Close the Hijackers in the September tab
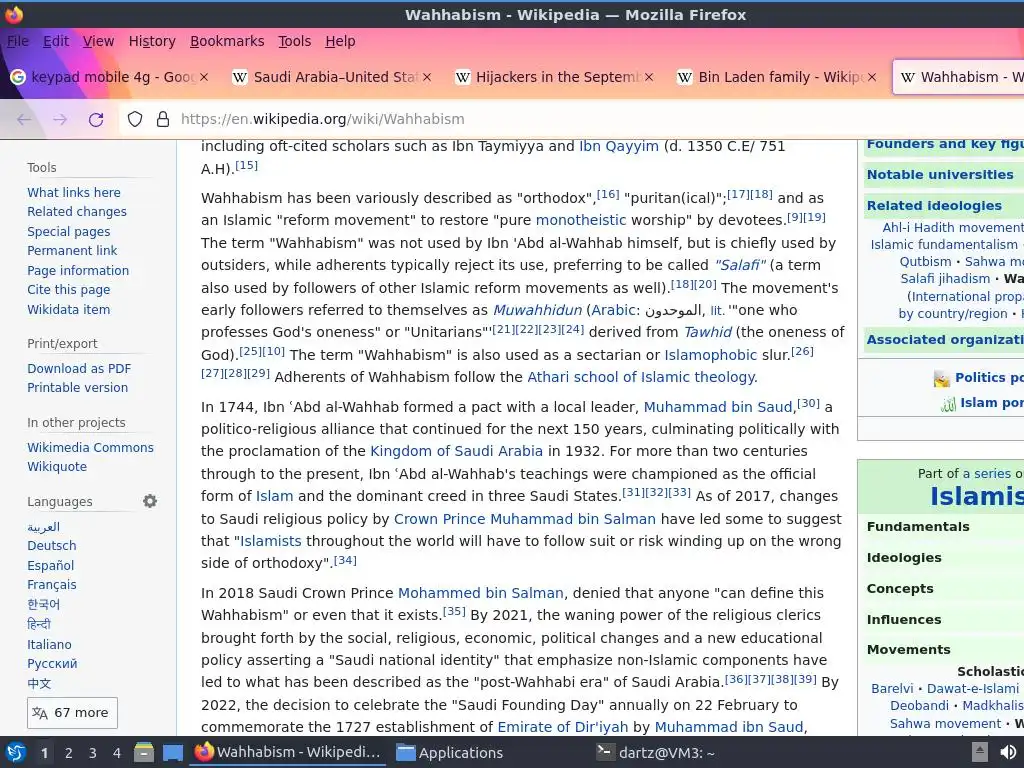 [x=648, y=77]
